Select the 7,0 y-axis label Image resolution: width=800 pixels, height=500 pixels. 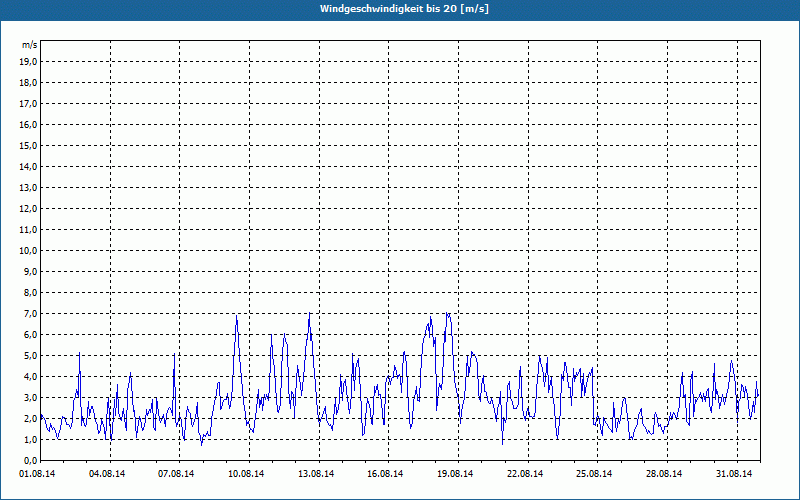[x=30, y=314]
